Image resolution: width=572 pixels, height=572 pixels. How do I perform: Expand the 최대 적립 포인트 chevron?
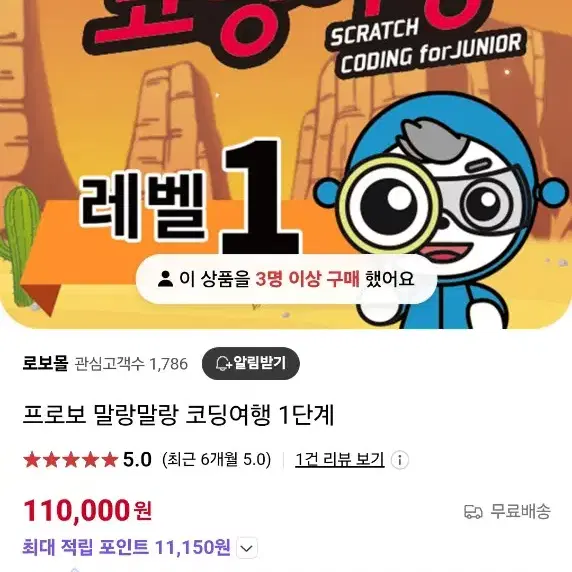click(x=247, y=548)
